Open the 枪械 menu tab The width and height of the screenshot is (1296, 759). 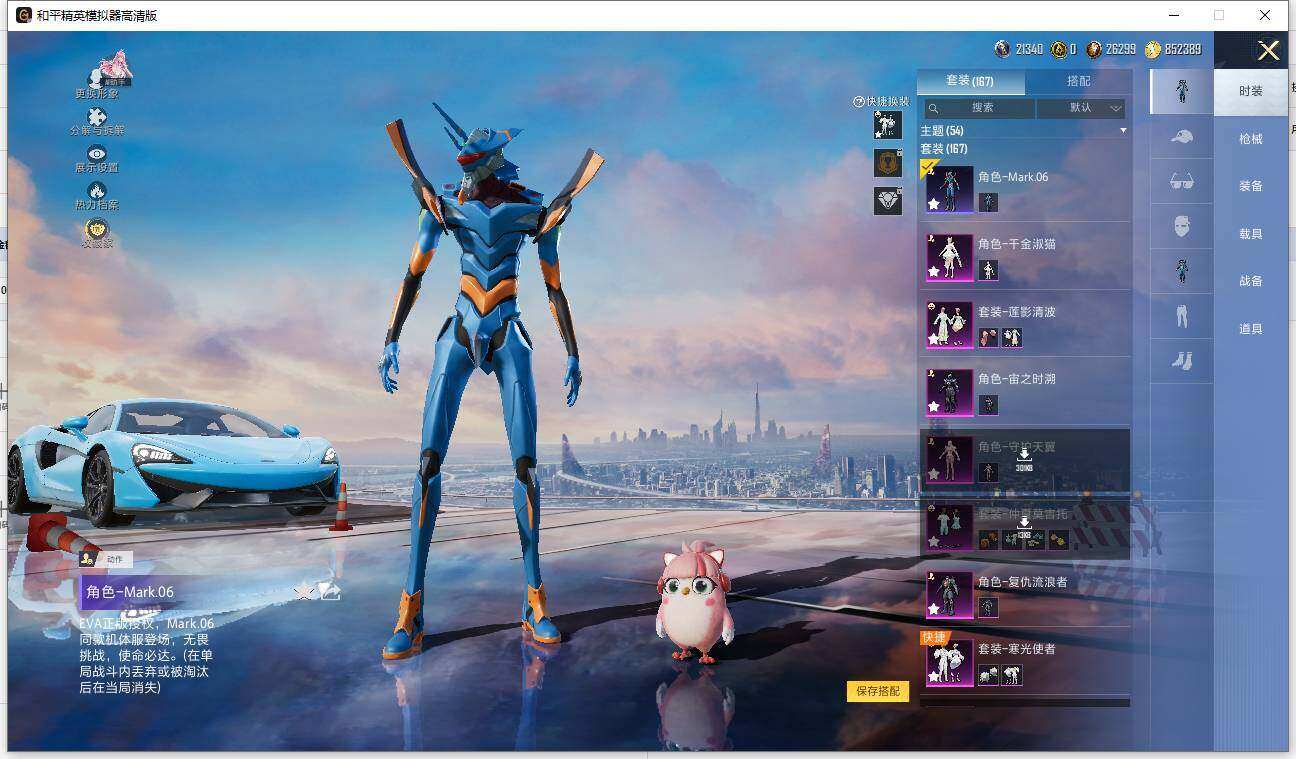coord(1251,139)
